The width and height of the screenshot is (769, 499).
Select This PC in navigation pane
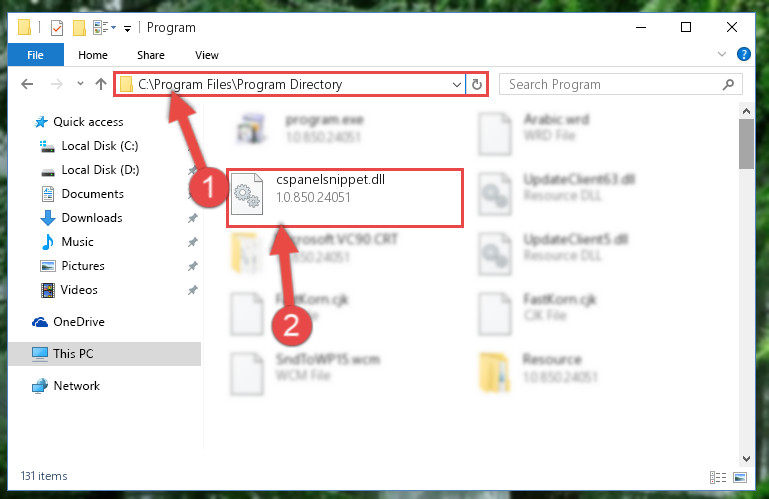[x=104, y=354]
